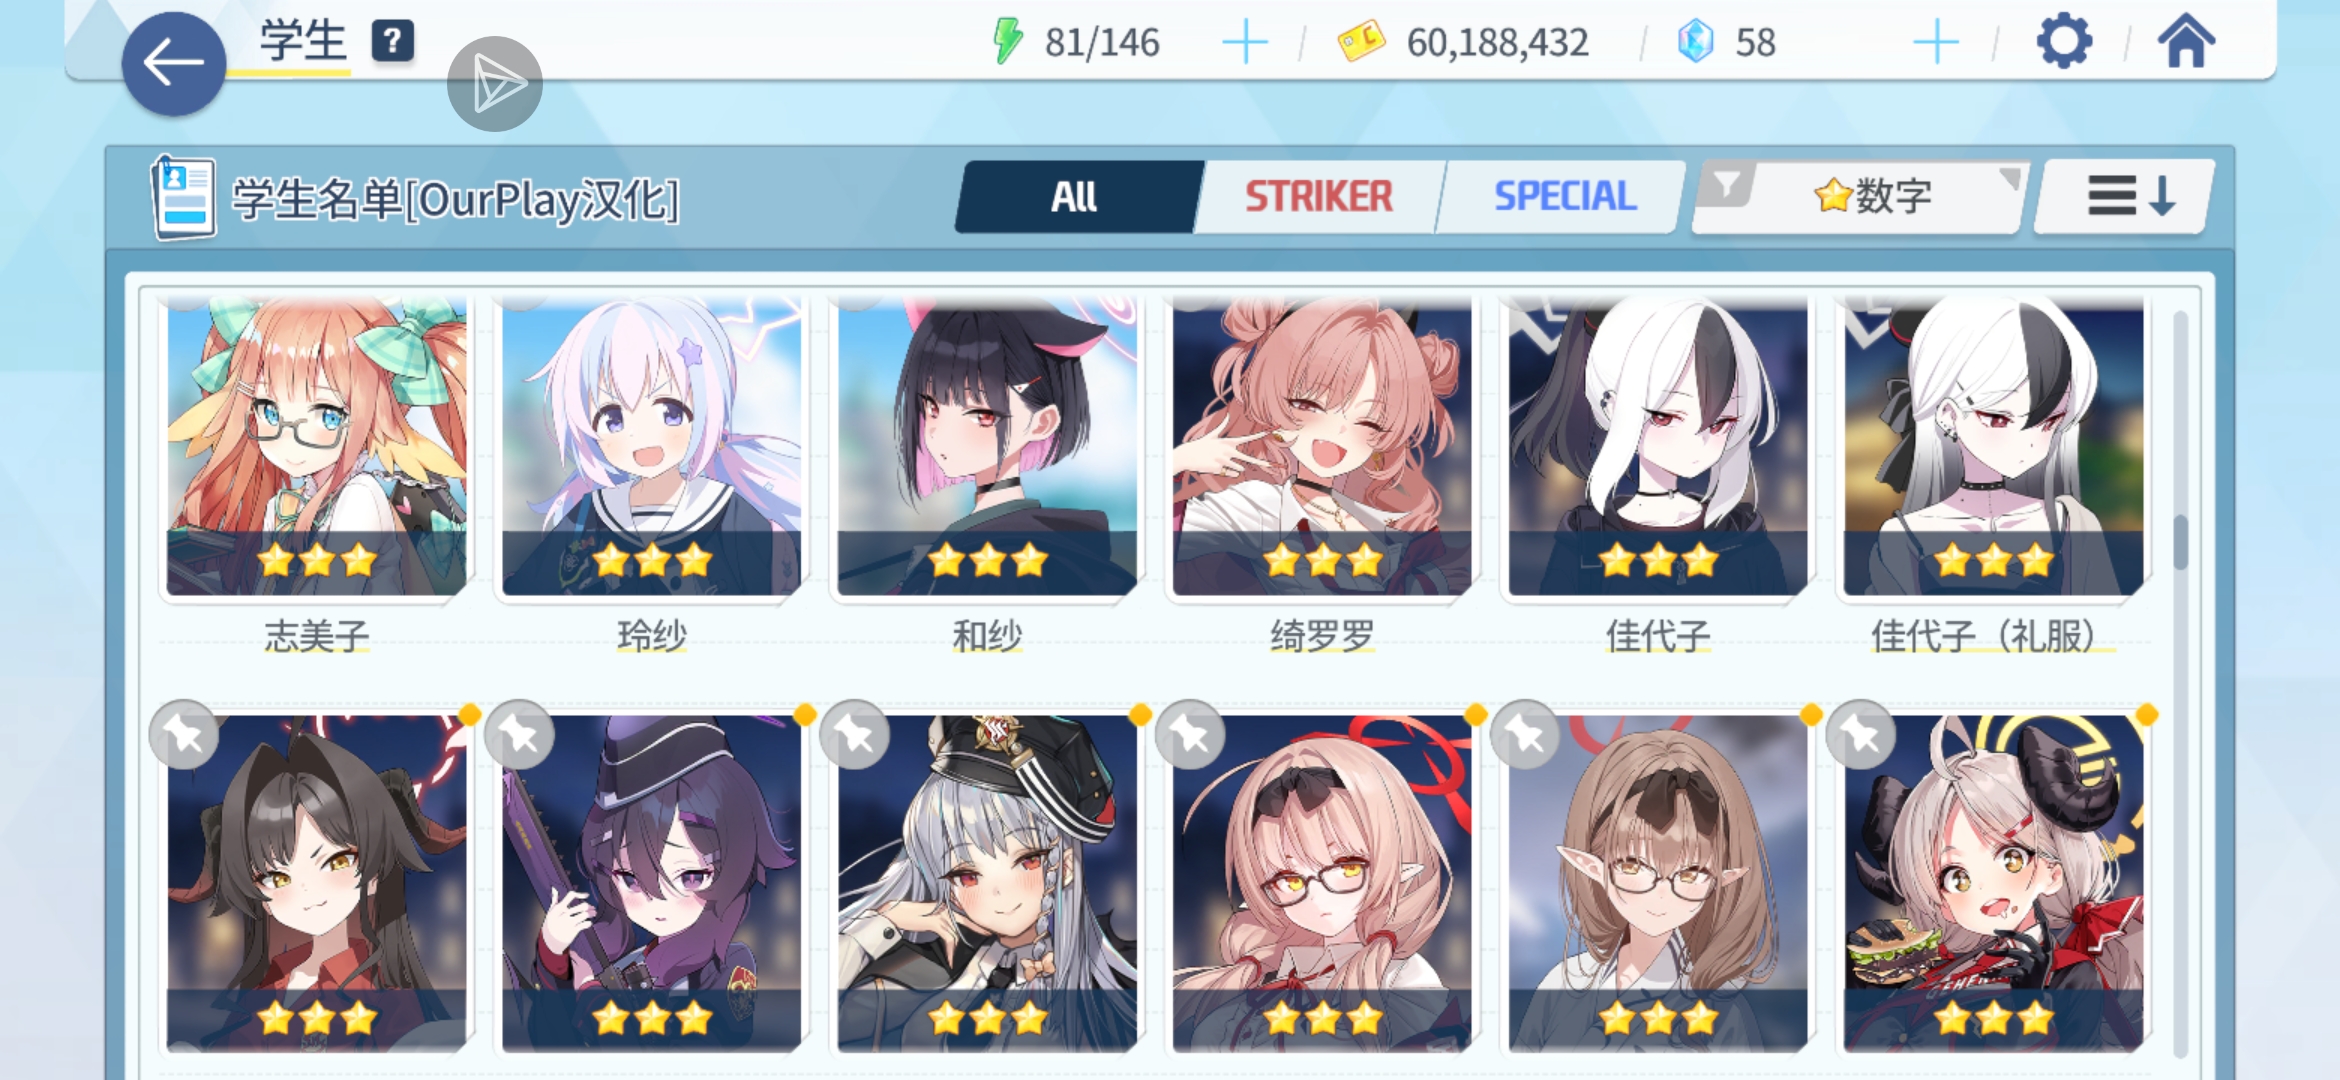Viewport: 2340px width, 1080px height.
Task: Toggle the sort order descending button
Action: (2126, 196)
